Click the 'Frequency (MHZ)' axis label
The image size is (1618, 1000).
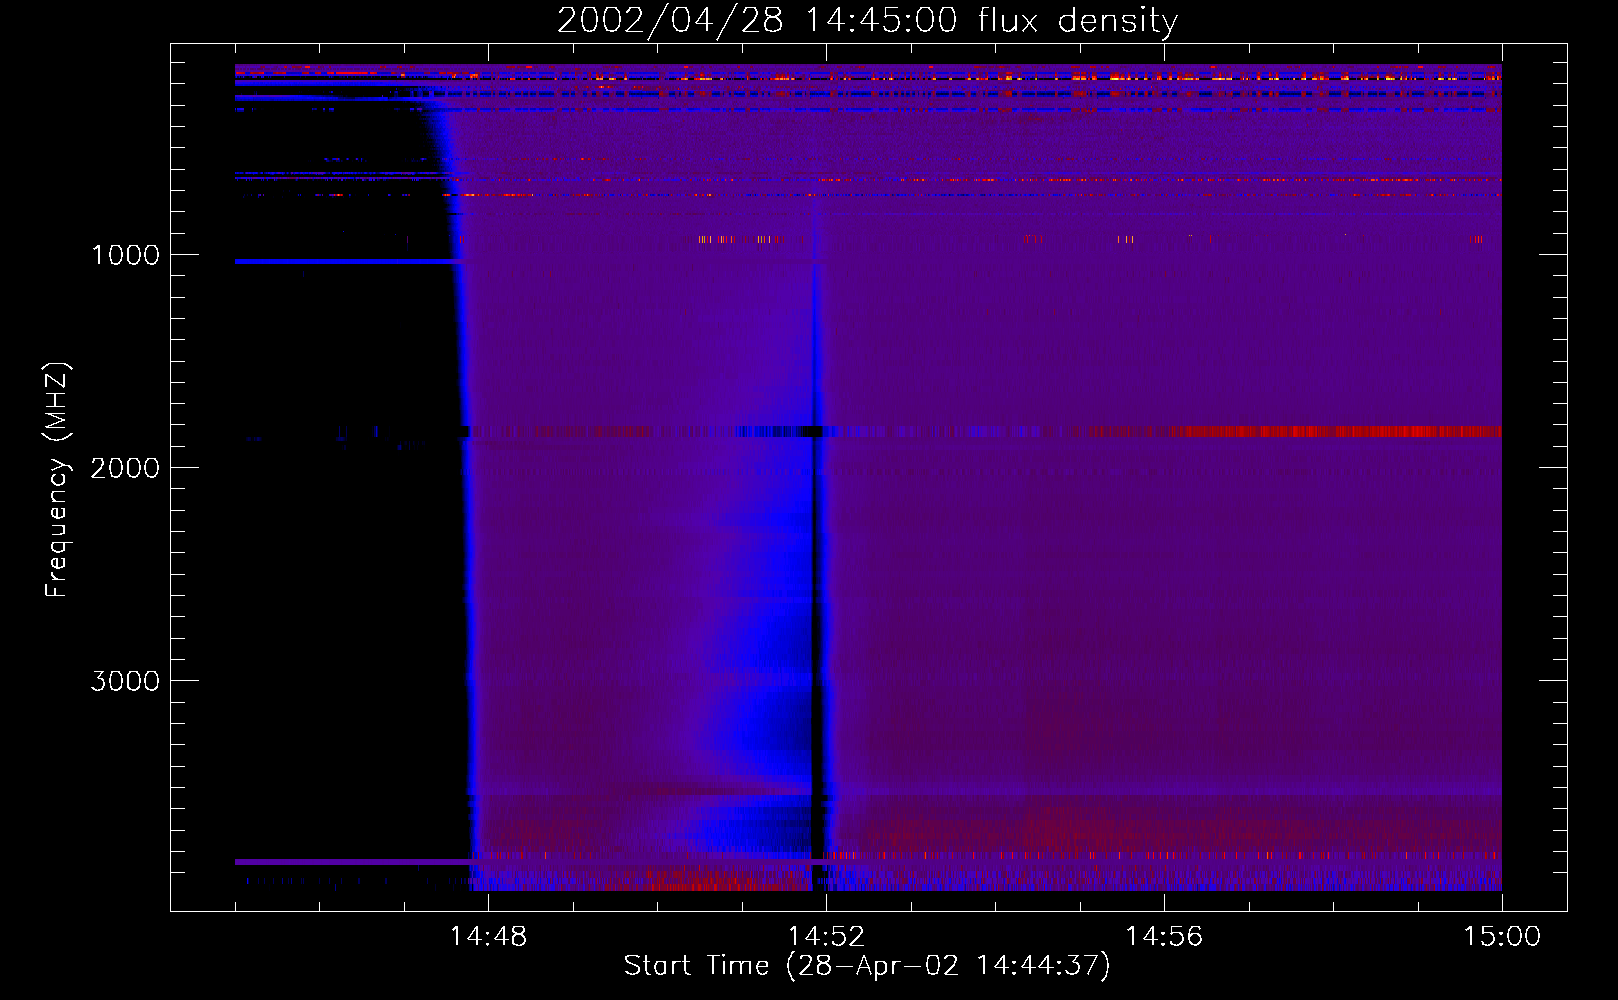click(57, 480)
